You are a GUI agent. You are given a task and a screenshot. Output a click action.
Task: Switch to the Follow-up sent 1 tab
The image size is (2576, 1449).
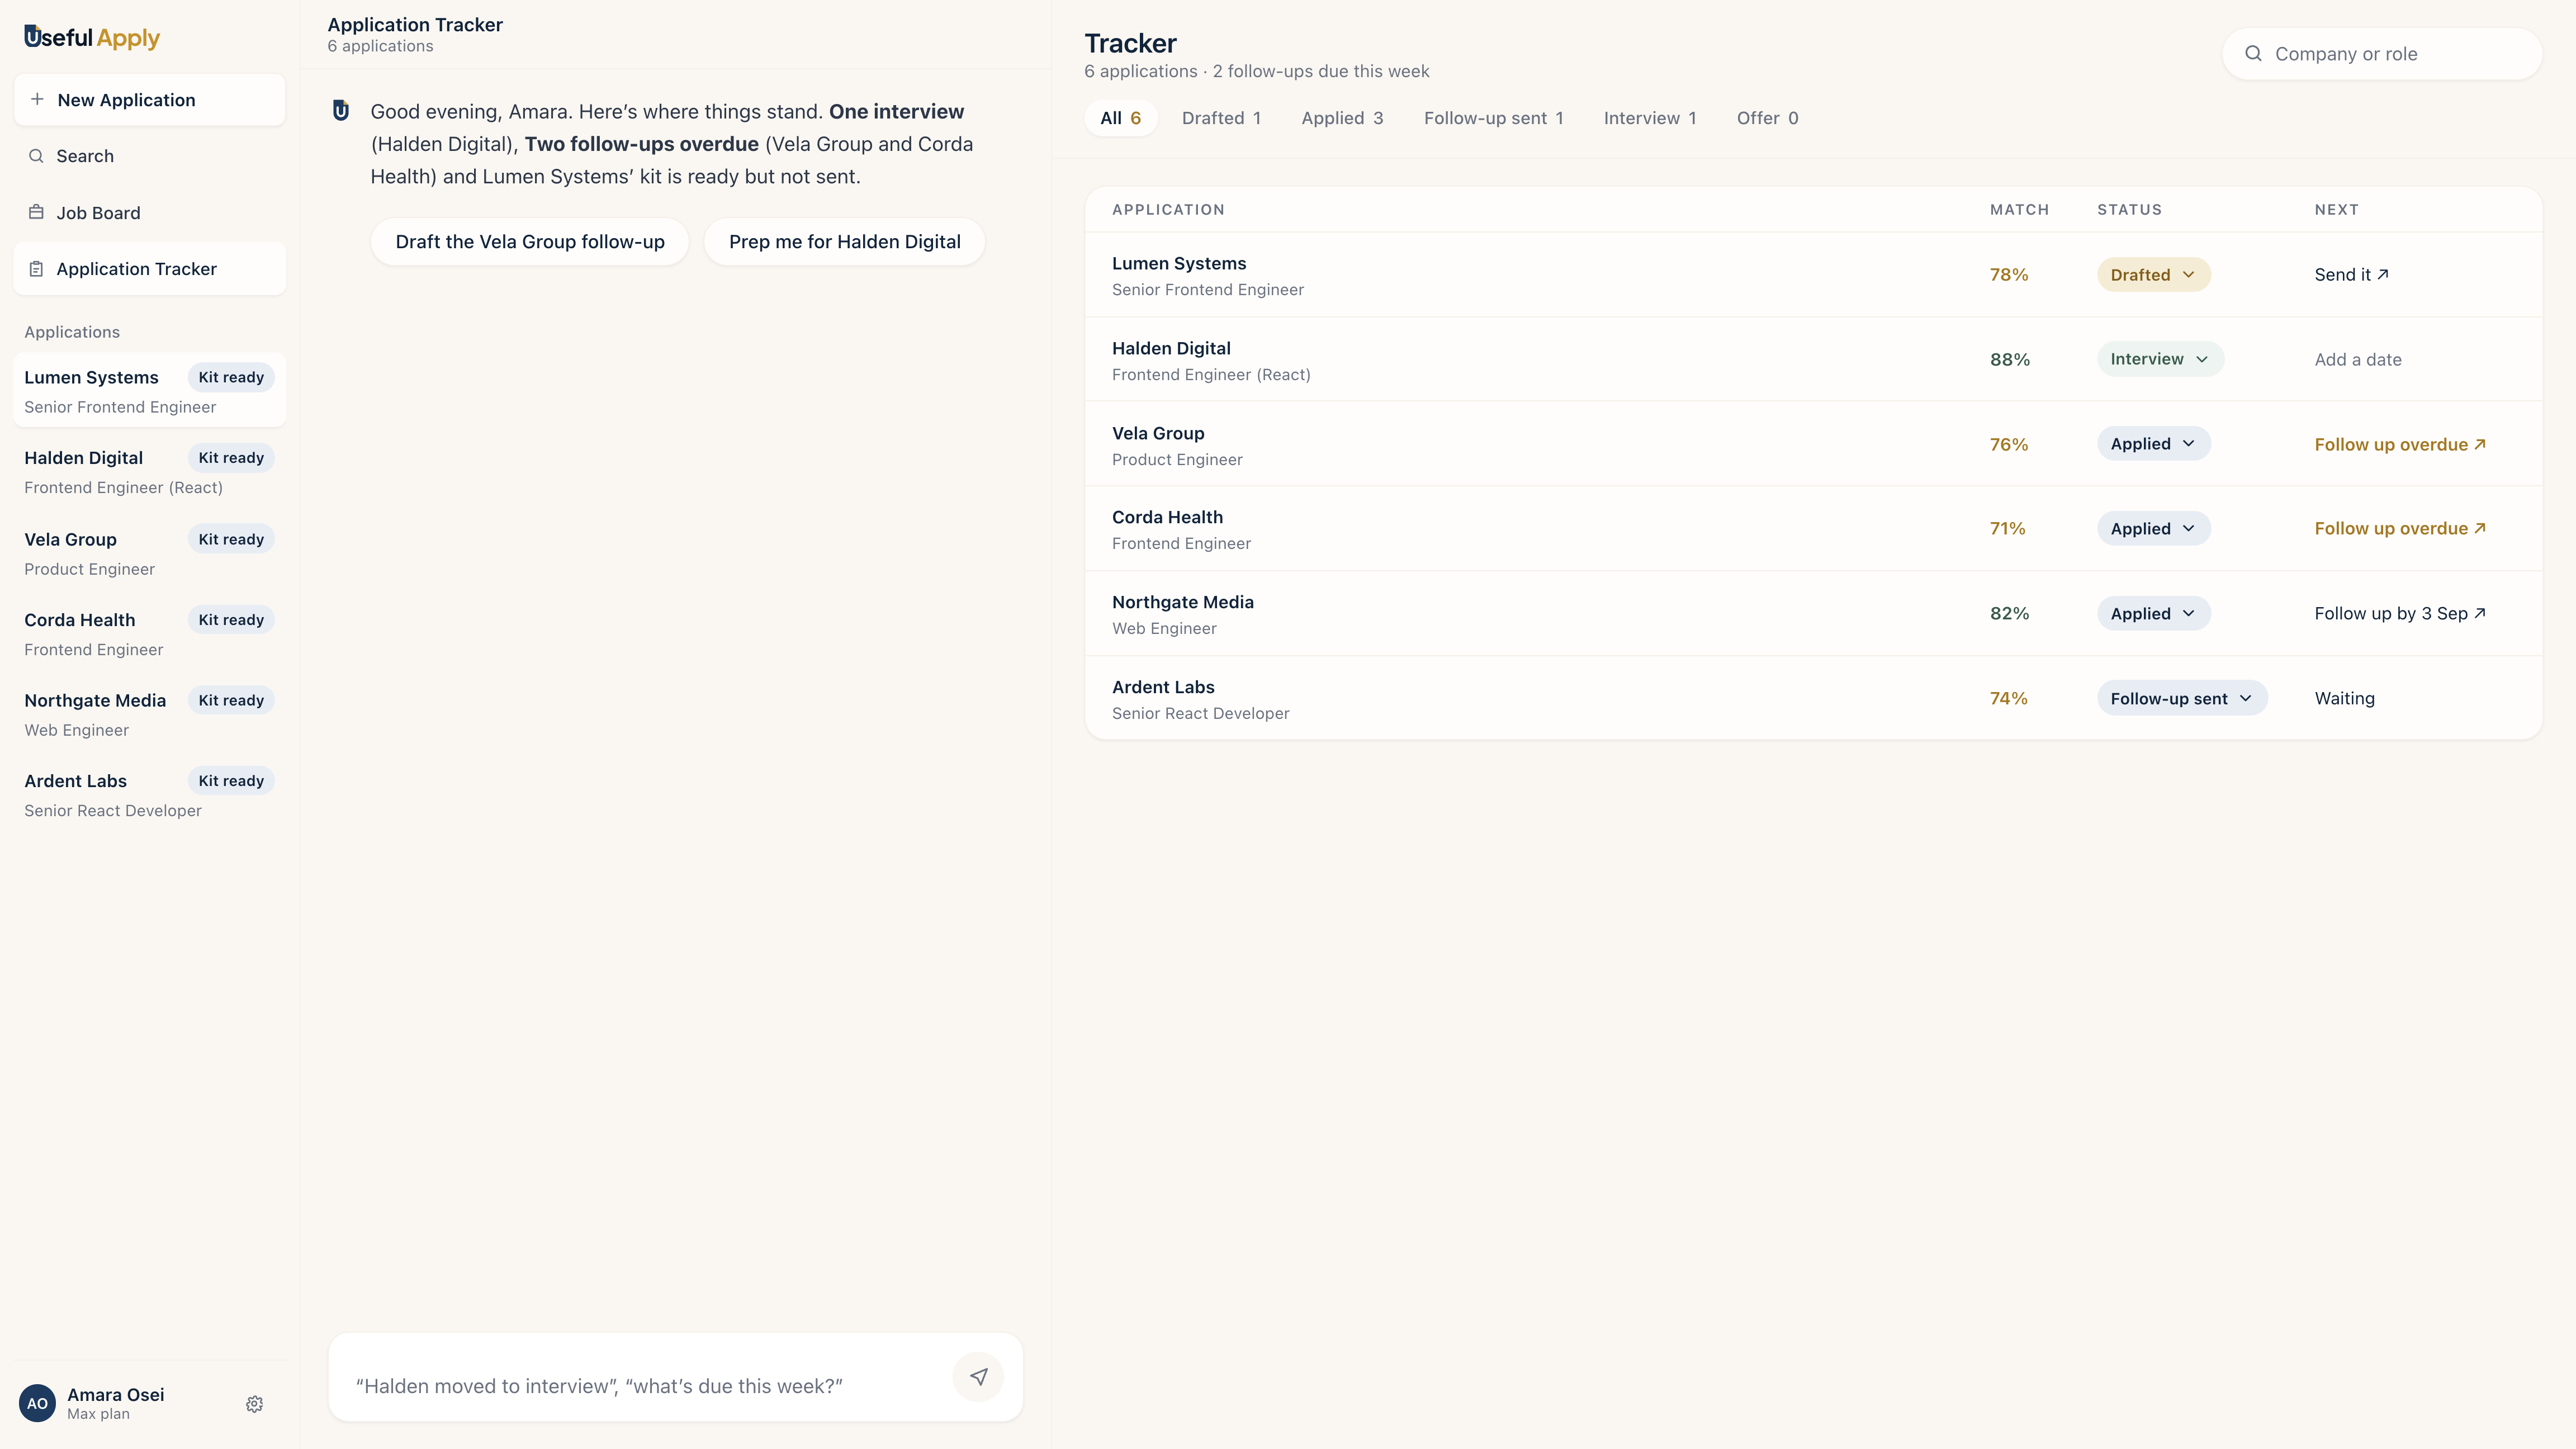pos(1493,118)
